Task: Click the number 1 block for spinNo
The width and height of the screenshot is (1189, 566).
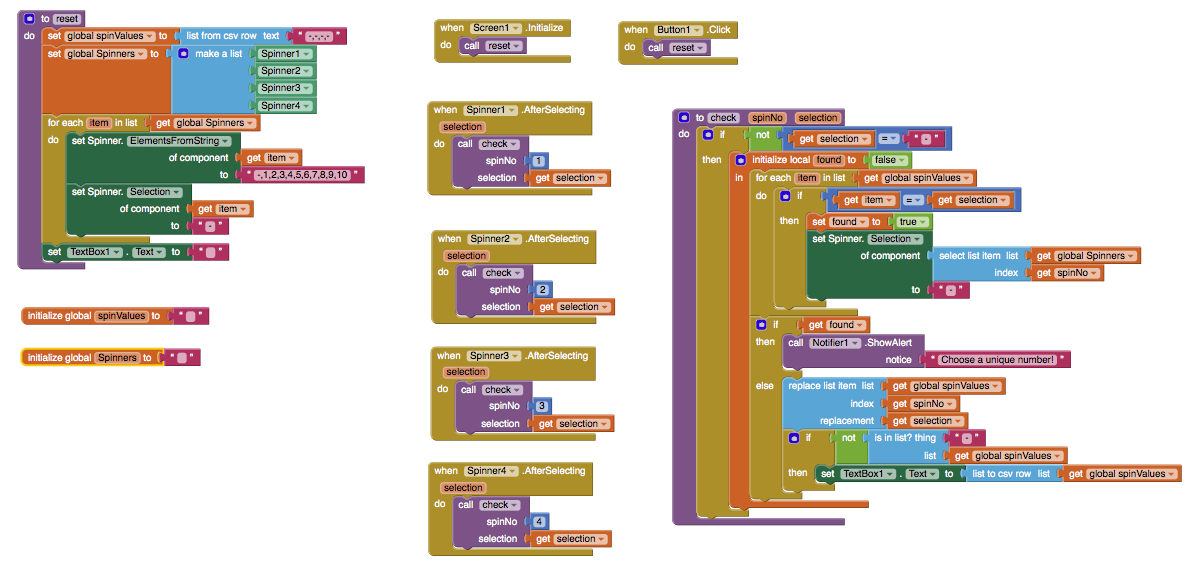Action: [x=537, y=161]
